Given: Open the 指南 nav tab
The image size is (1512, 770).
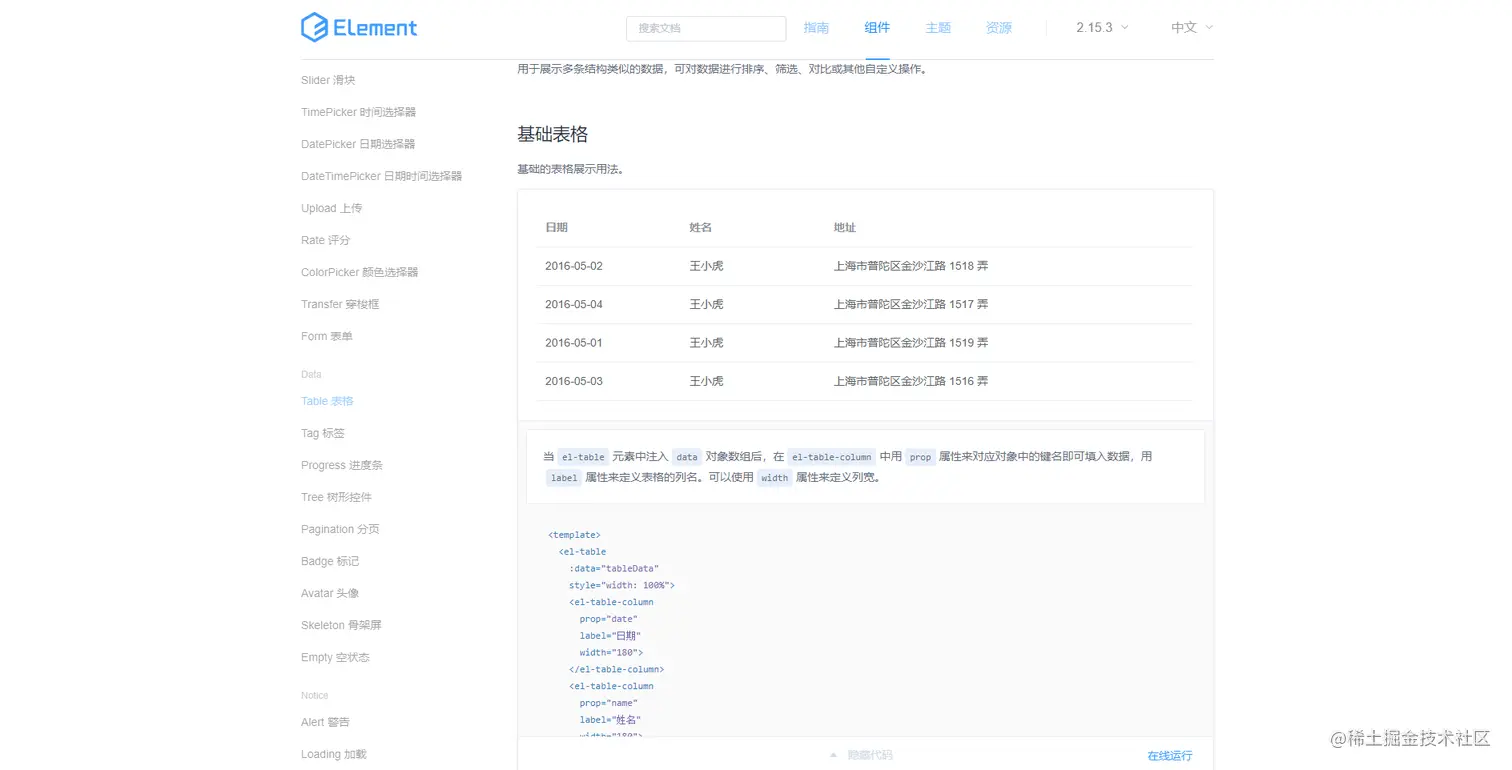Looking at the screenshot, I should (816, 28).
